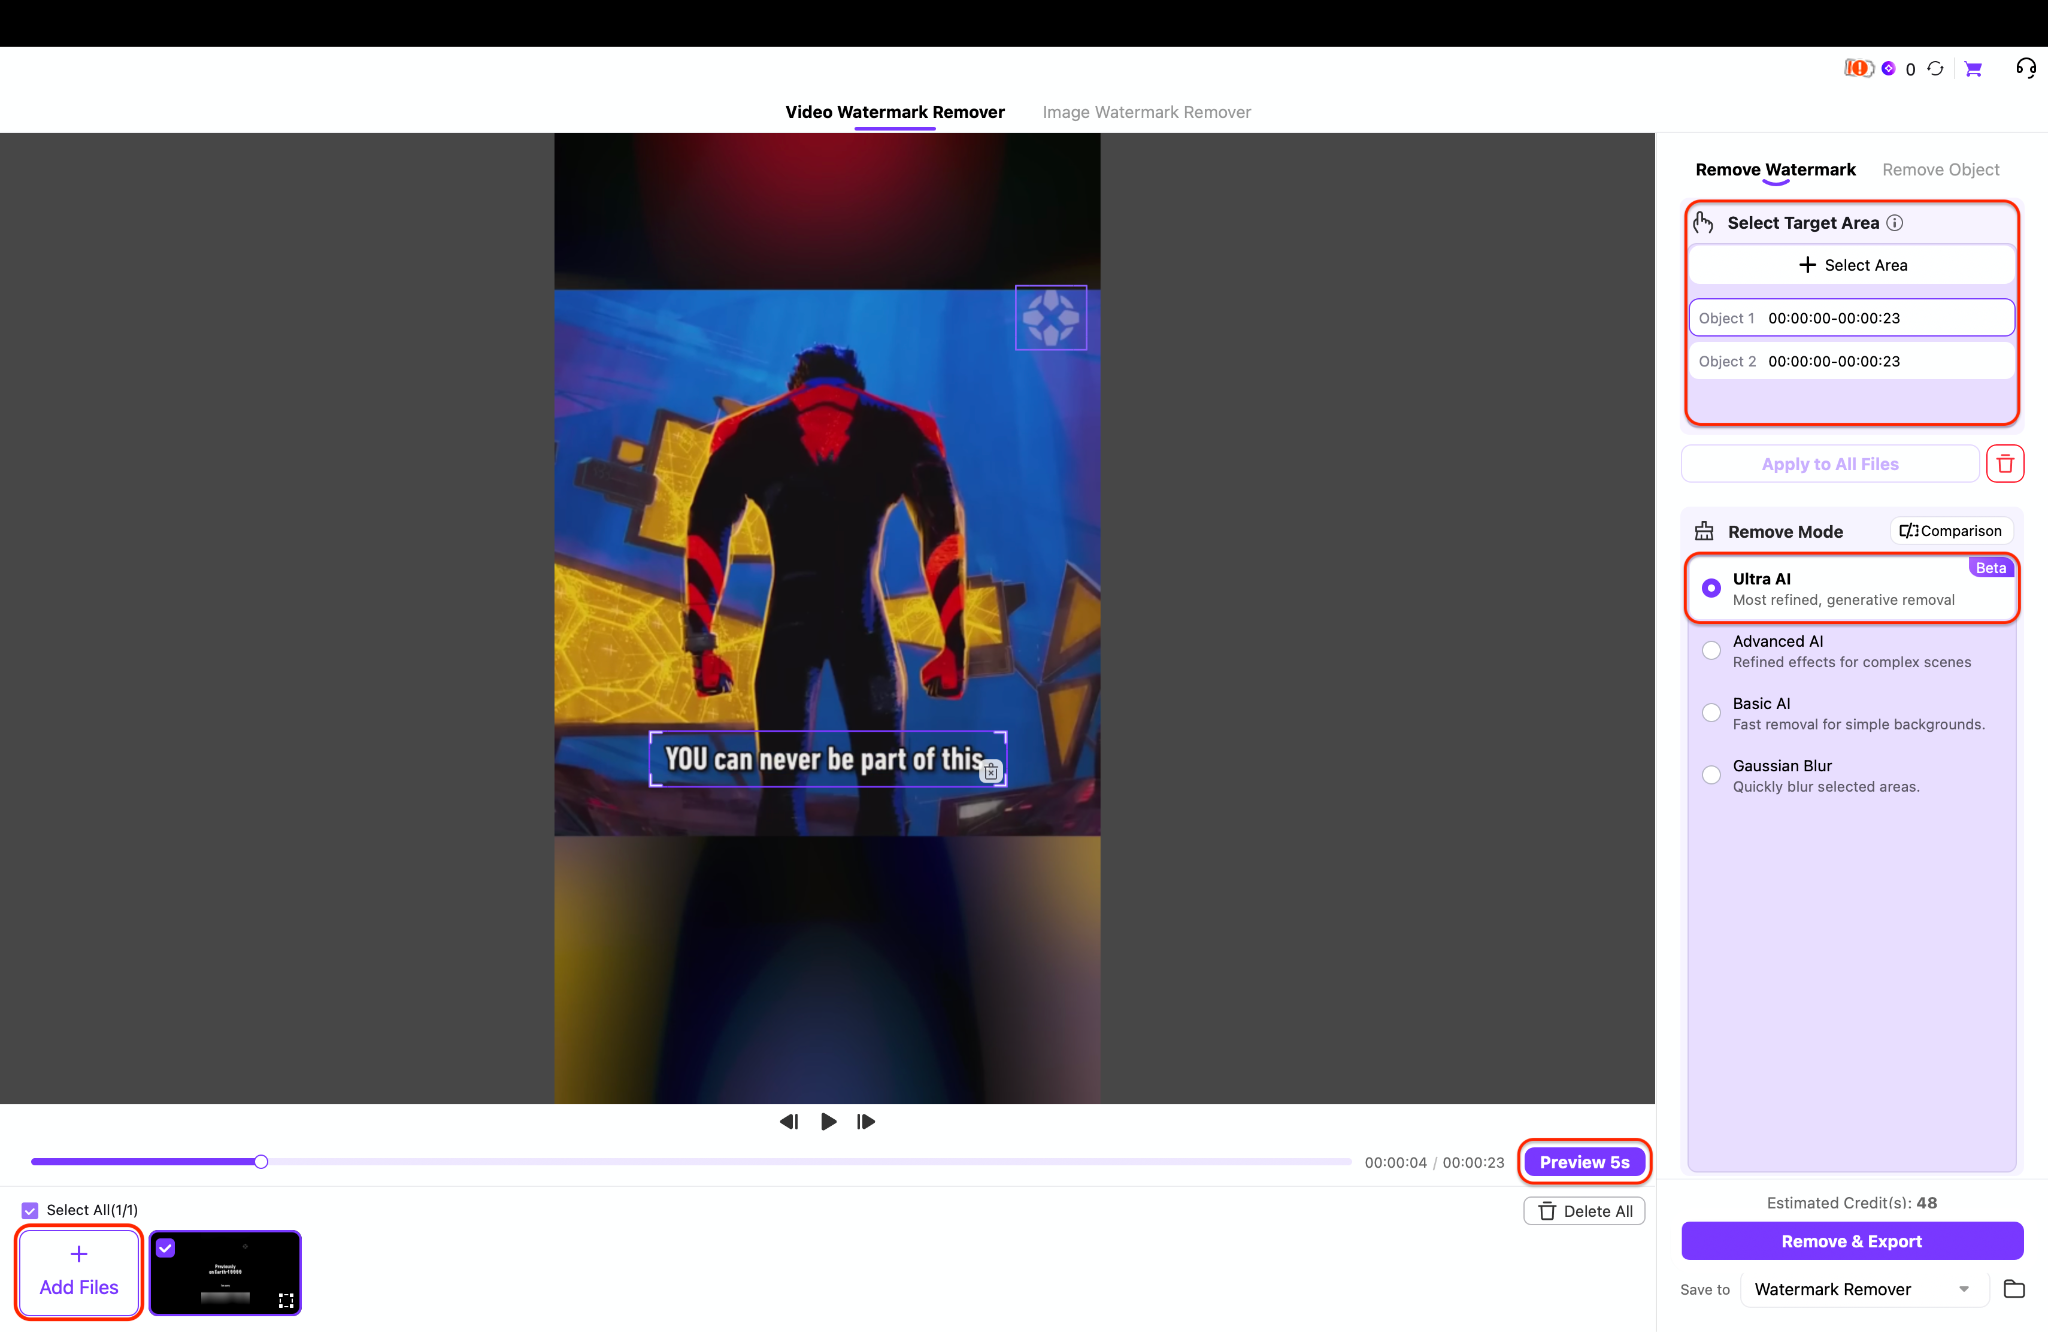Viewport: 2048px width, 1332px height.
Task: Click Delete All files button
Action: 1585,1211
